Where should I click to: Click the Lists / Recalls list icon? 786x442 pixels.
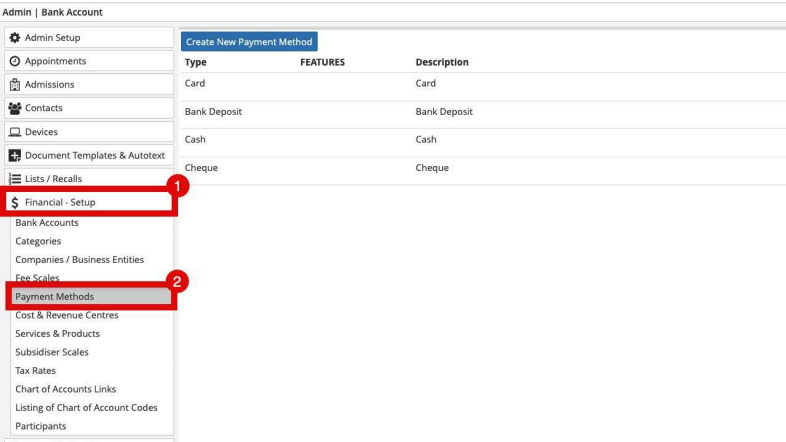click(15, 179)
